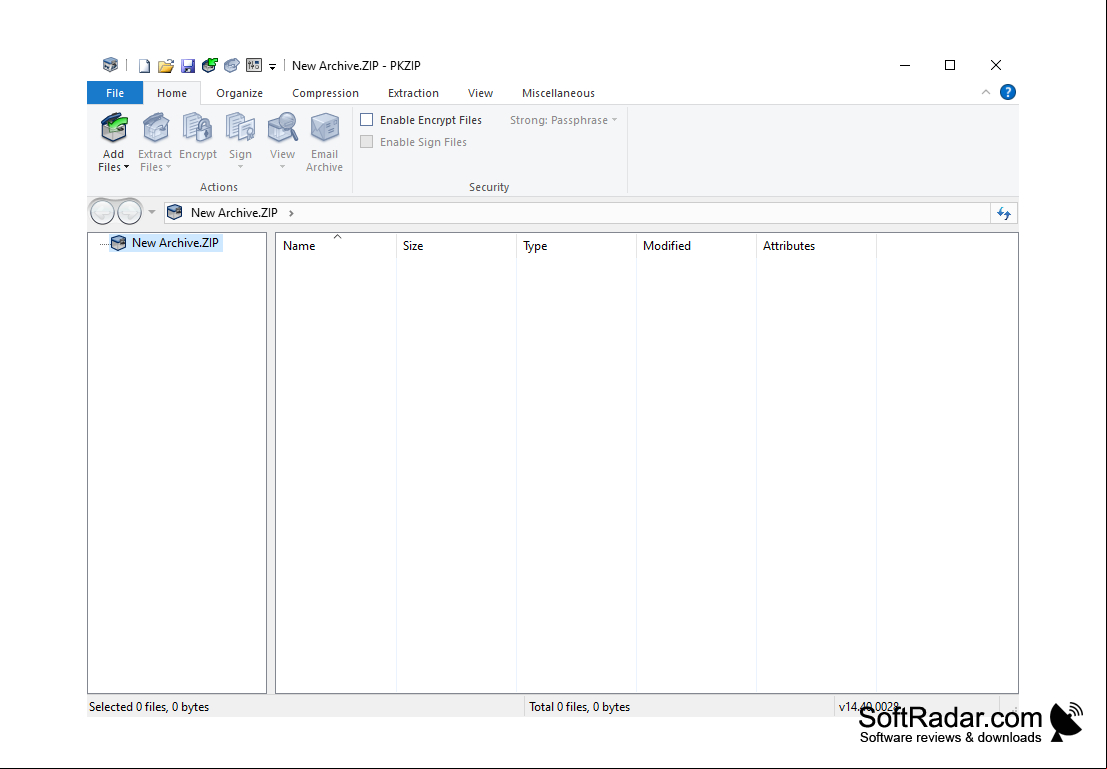Click New Archive.ZIP in the address bar
The width and height of the screenshot is (1107, 769).
coord(234,213)
